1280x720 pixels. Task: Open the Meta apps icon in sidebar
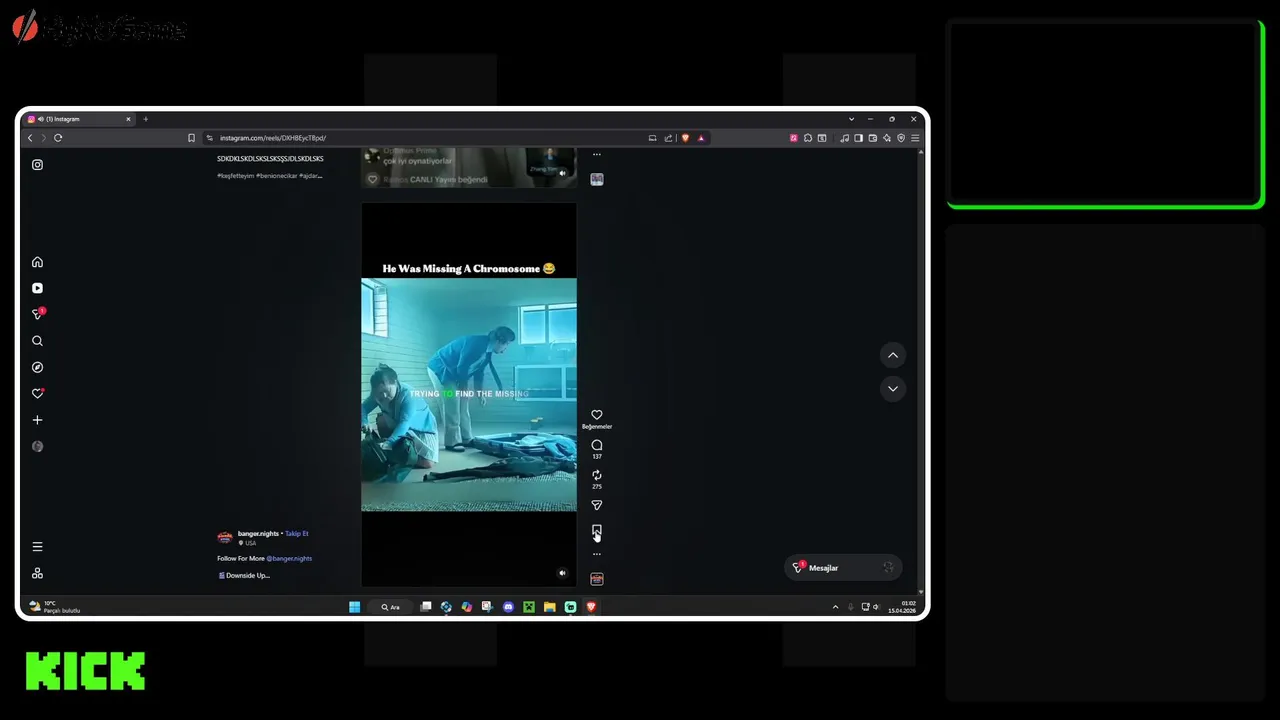click(37, 573)
